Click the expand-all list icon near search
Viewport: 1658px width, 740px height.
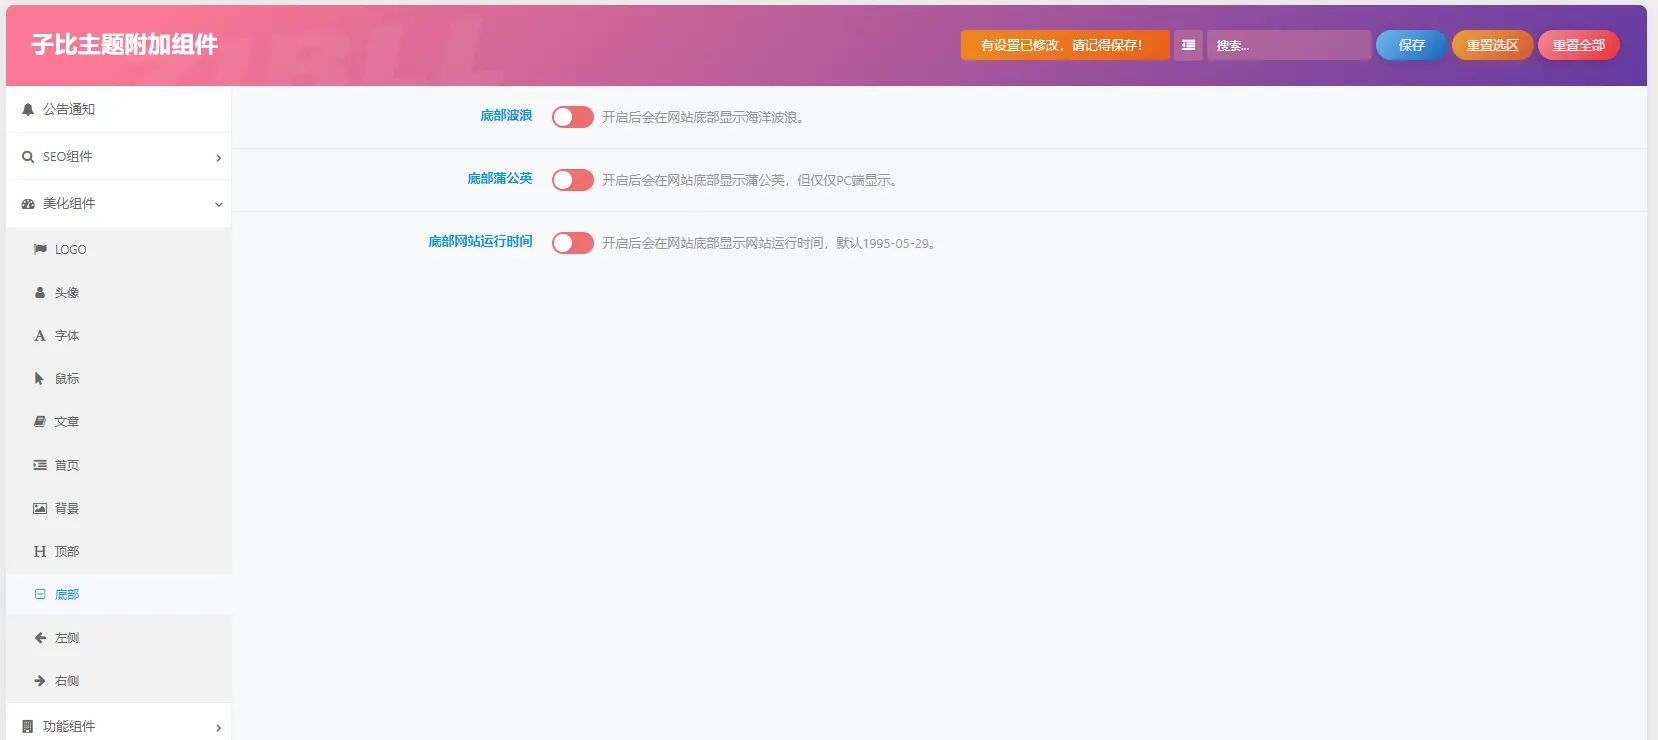1188,45
